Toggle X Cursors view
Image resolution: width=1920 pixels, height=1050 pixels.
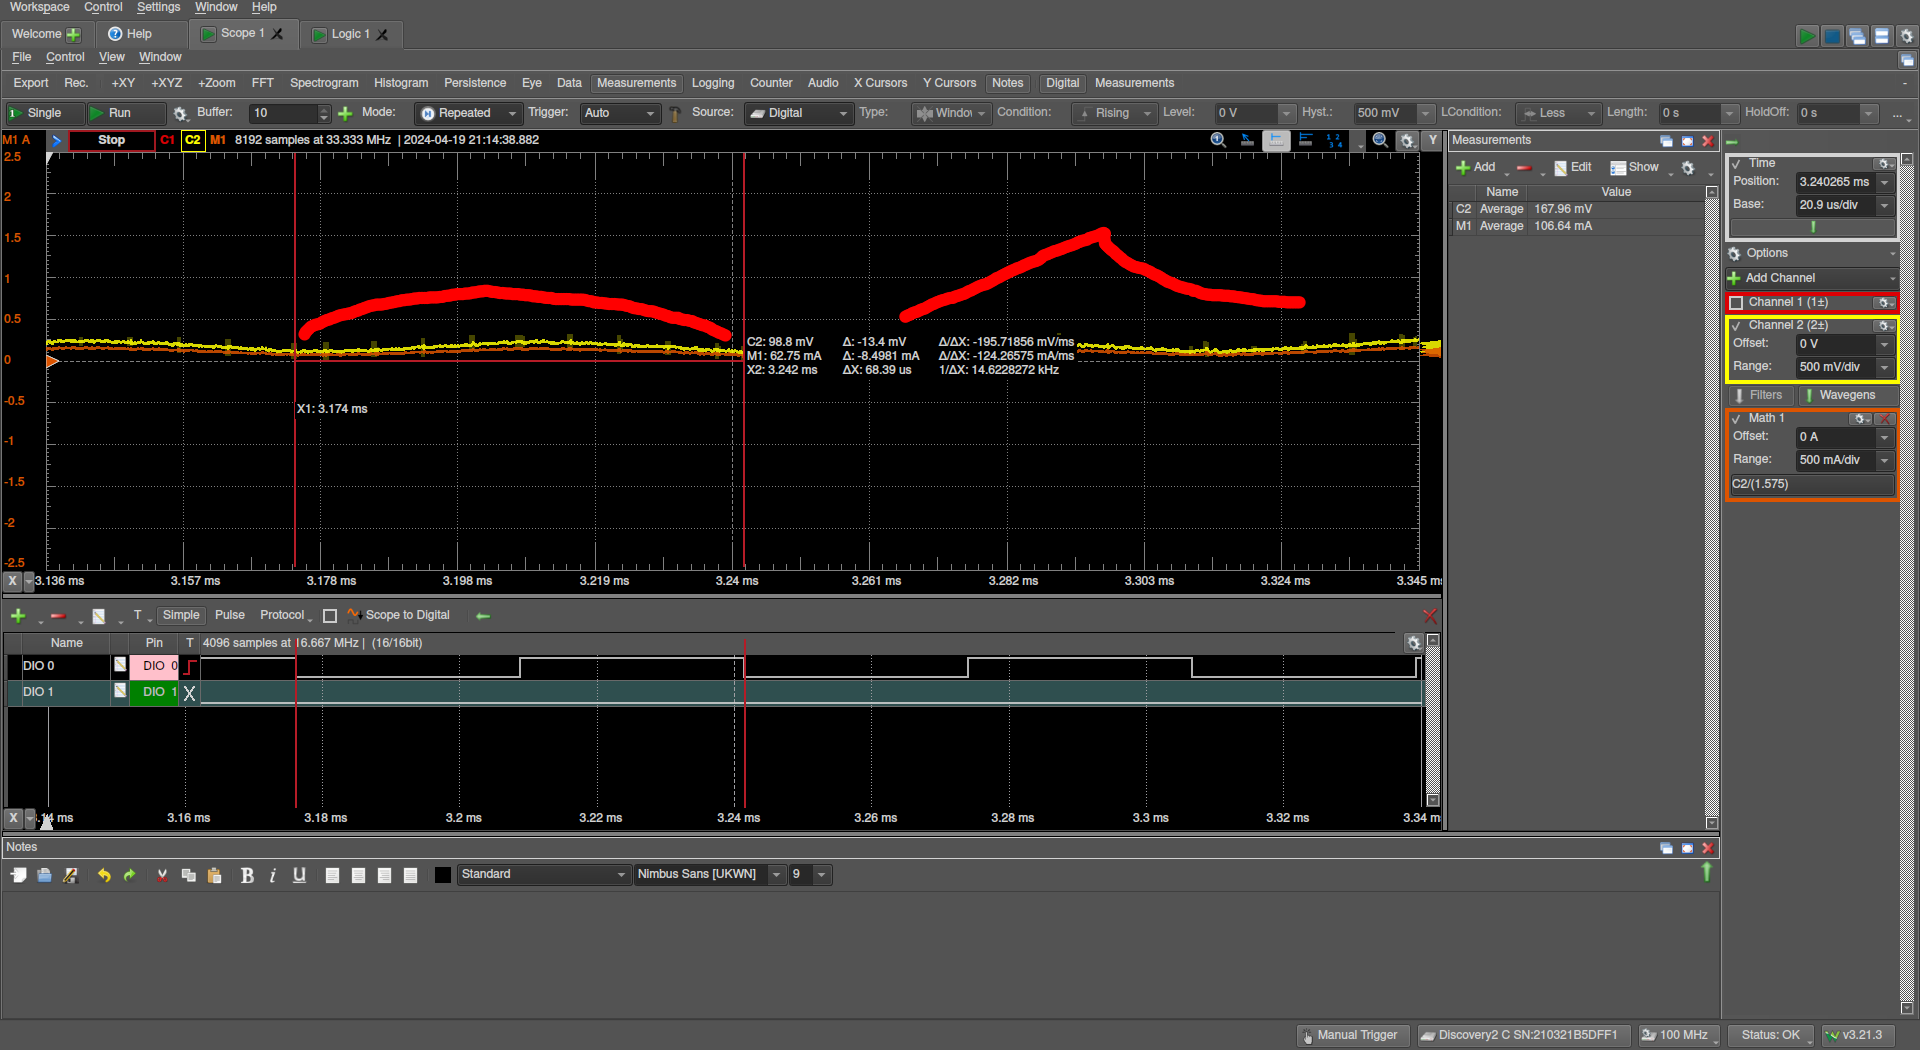coord(880,83)
